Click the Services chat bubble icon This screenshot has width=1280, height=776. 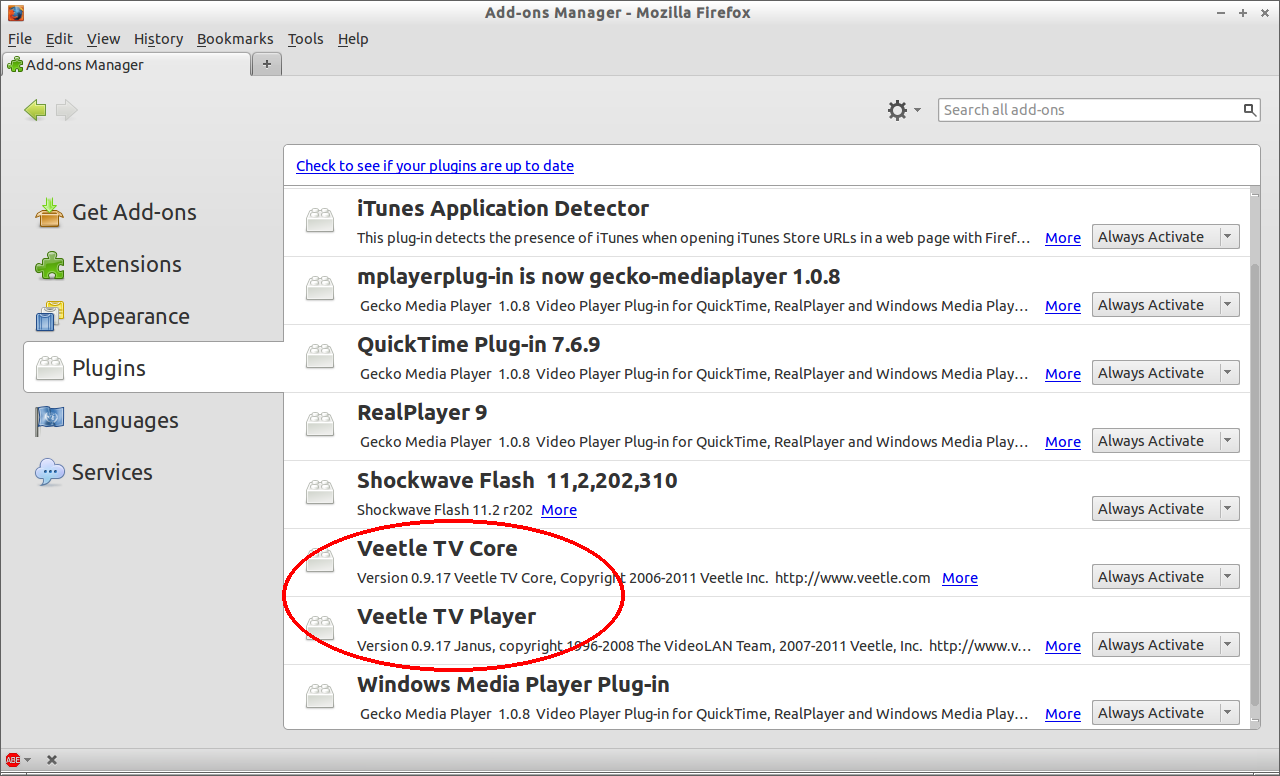click(49, 472)
